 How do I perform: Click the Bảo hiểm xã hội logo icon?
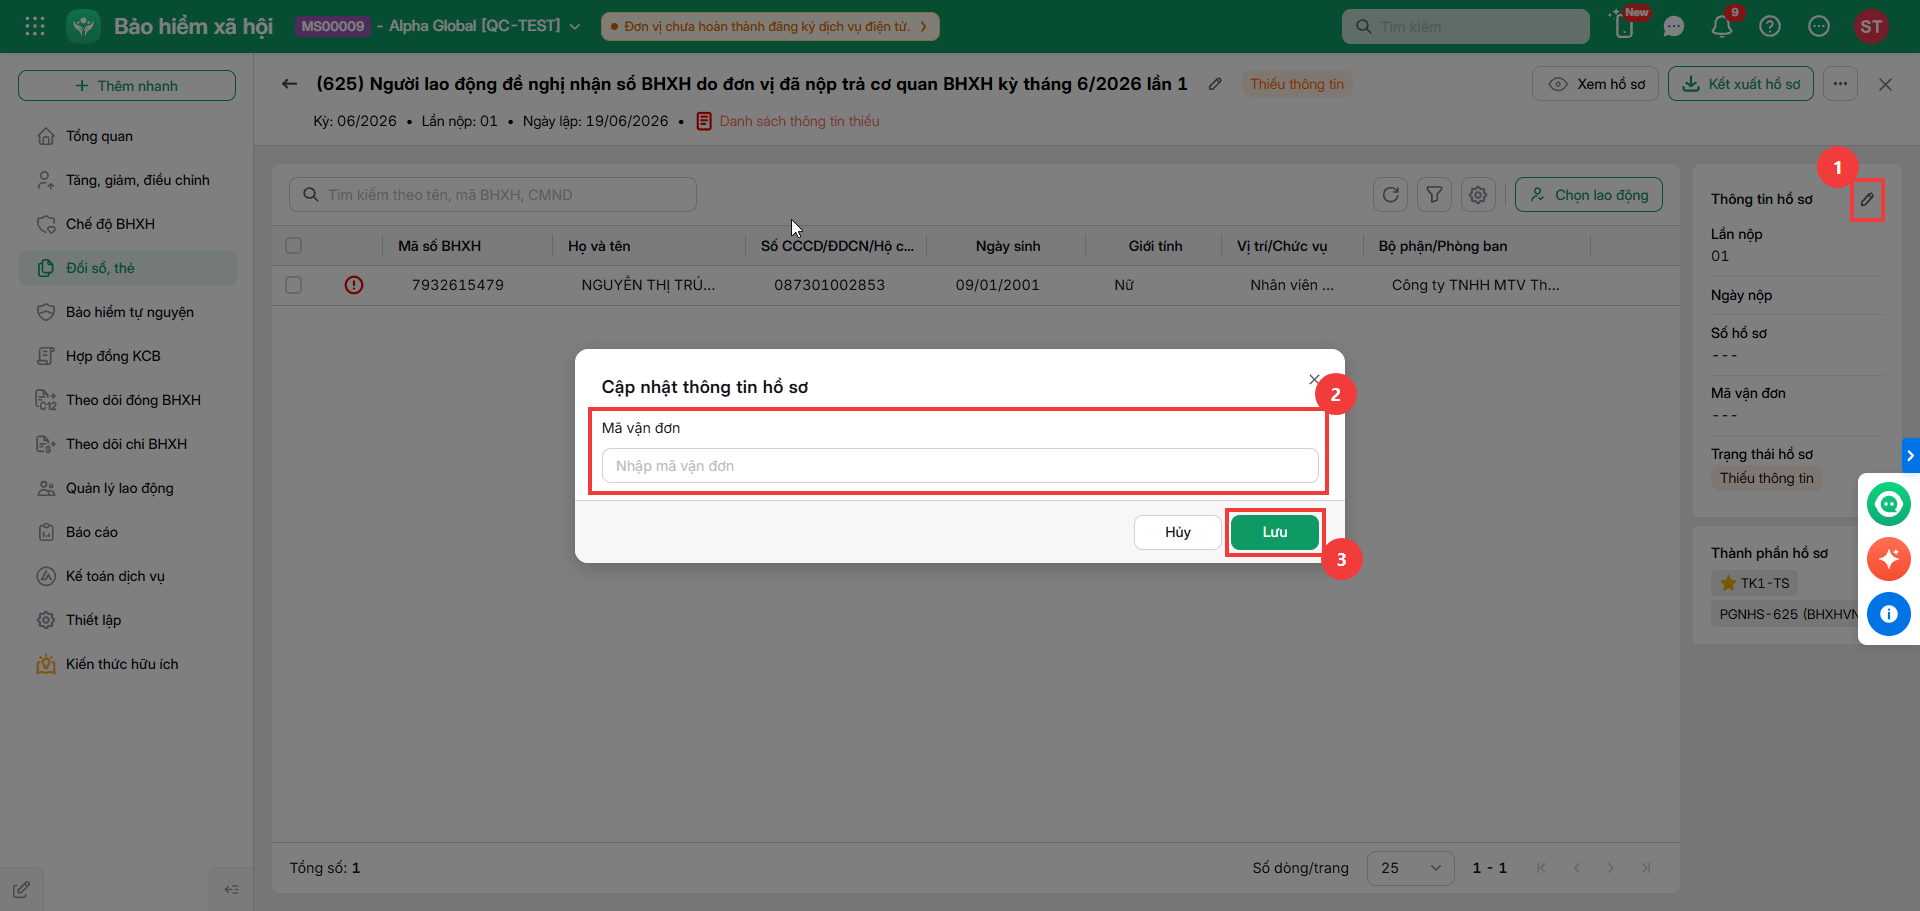pos(84,26)
